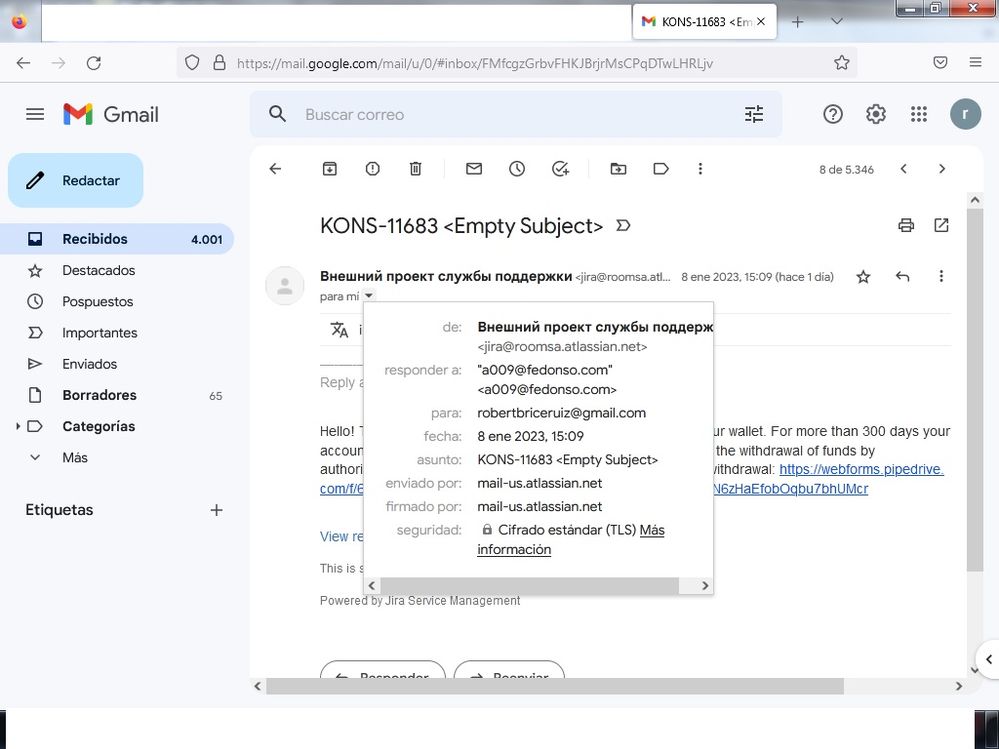Viewport: 999px width, 749px height.
Task: Mark email as unread
Action: click(x=474, y=169)
